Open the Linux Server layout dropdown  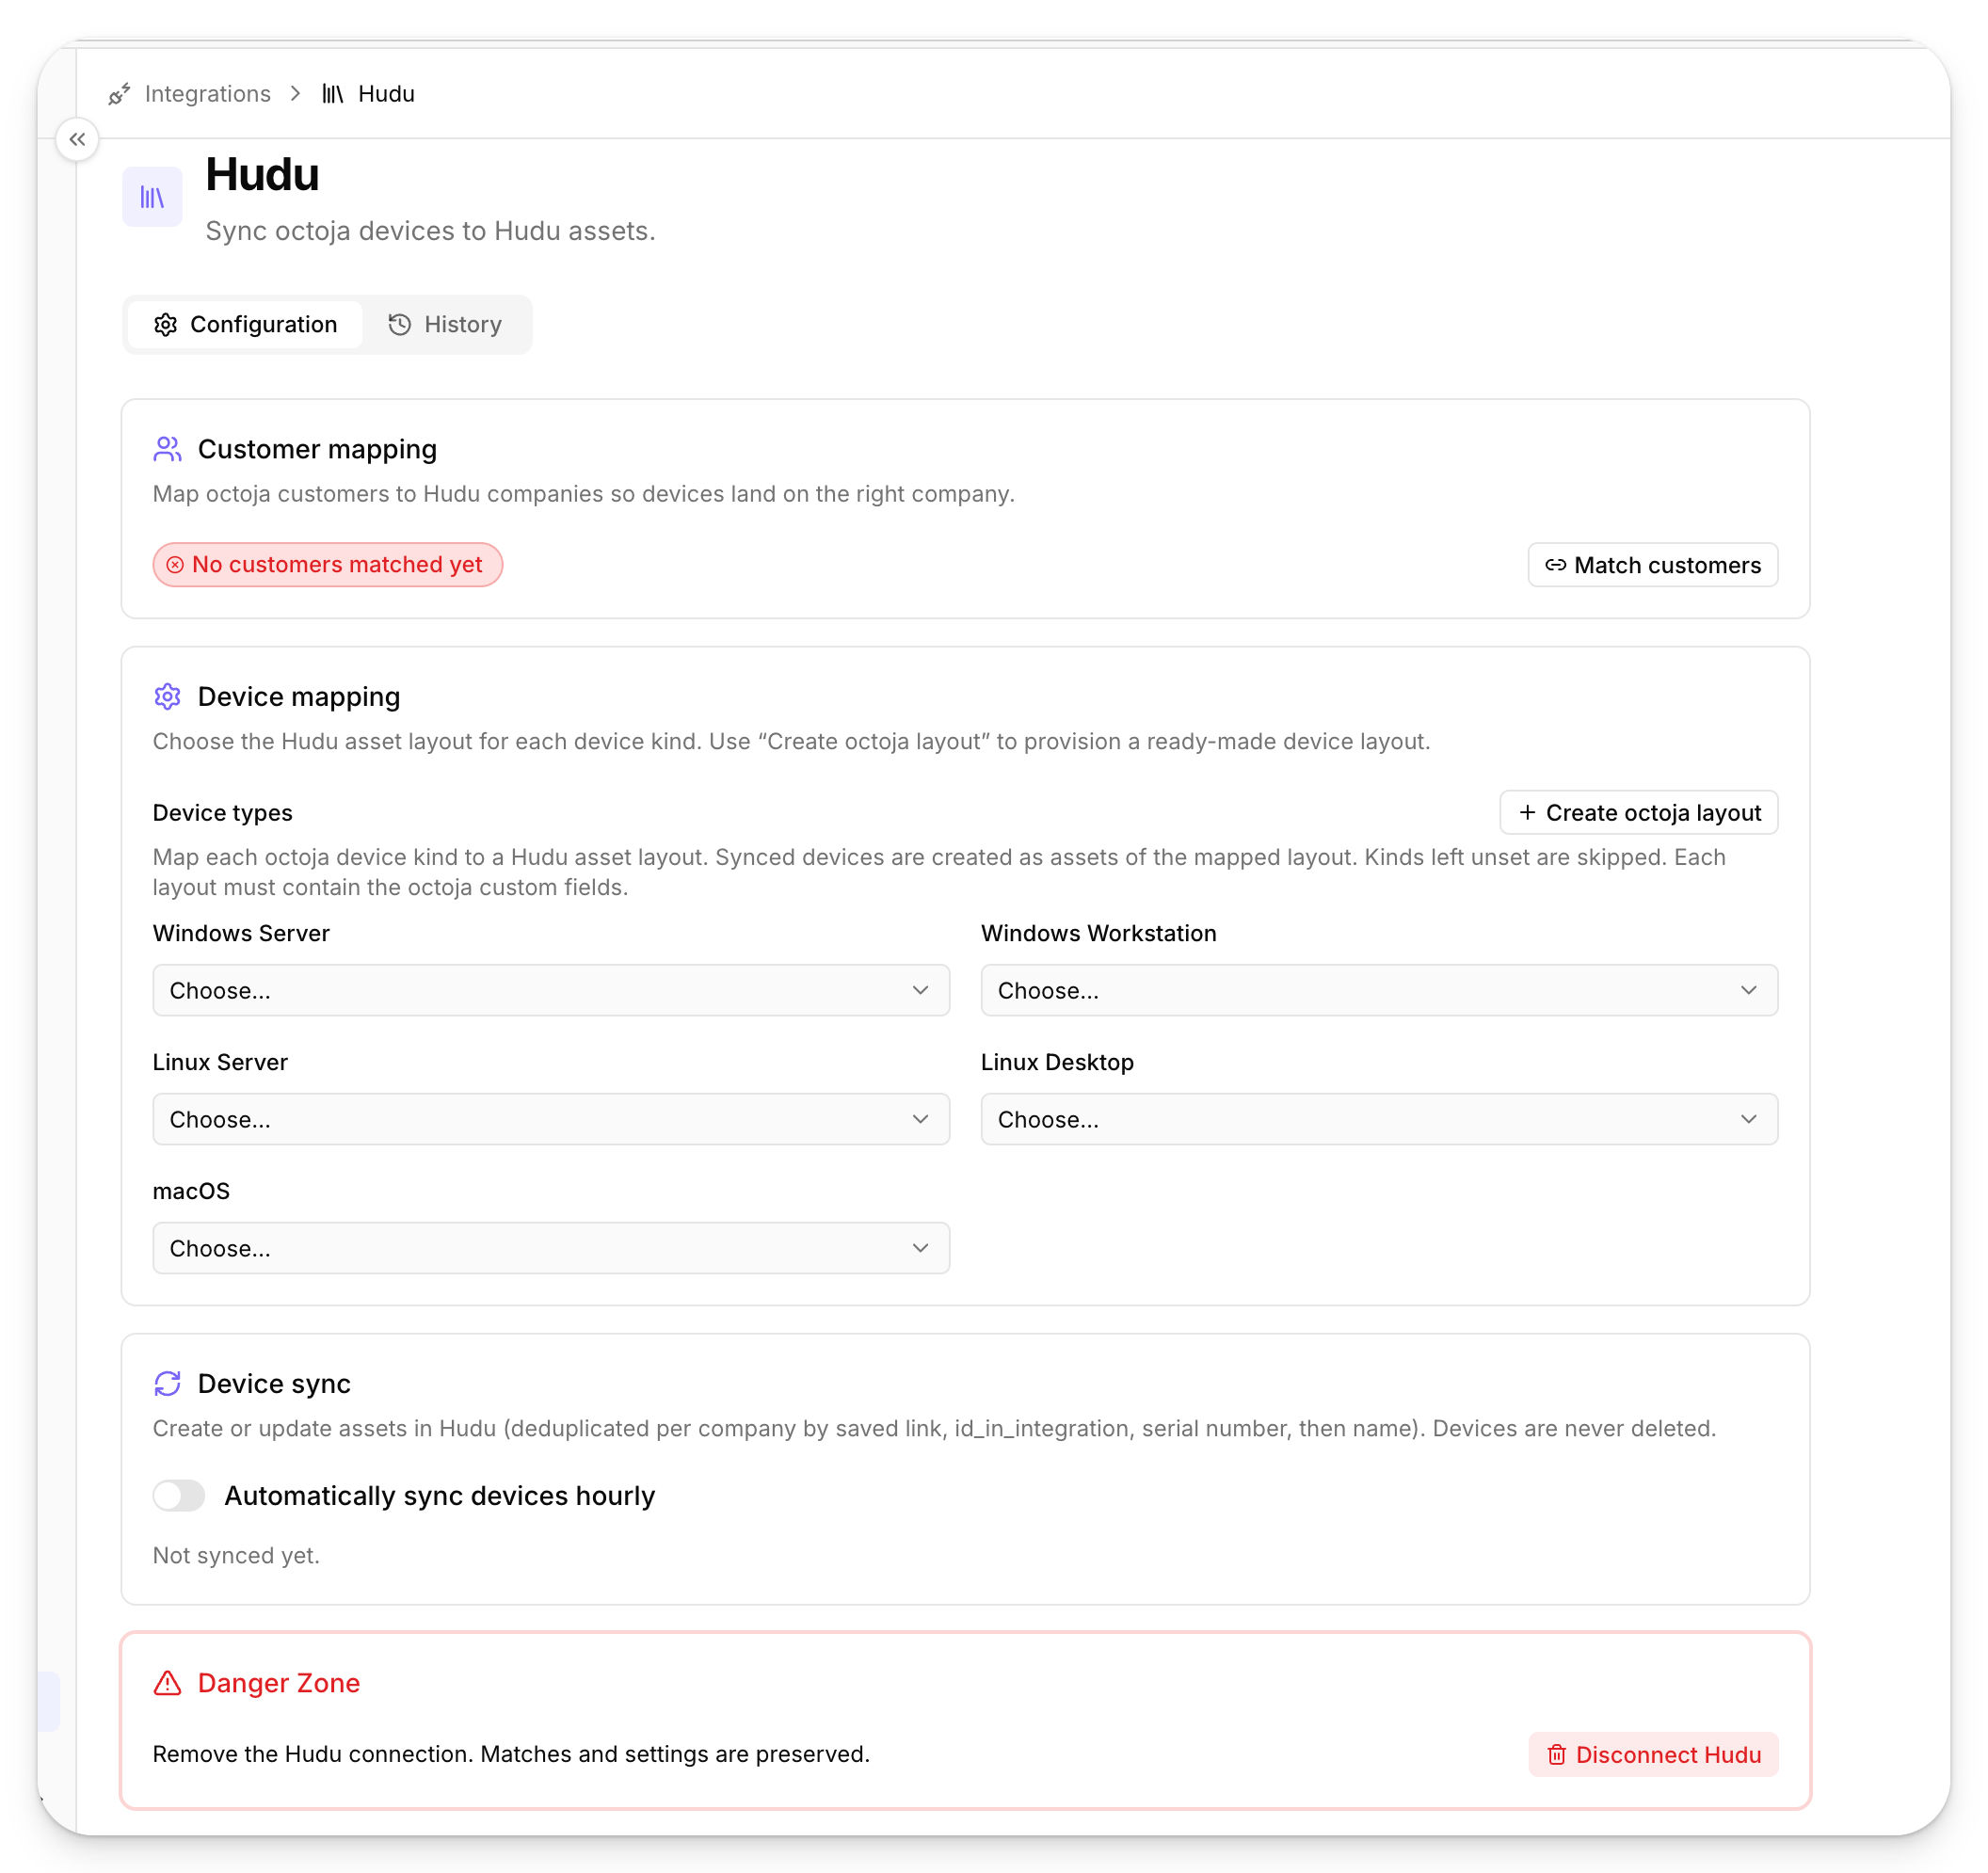pyautogui.click(x=551, y=1119)
